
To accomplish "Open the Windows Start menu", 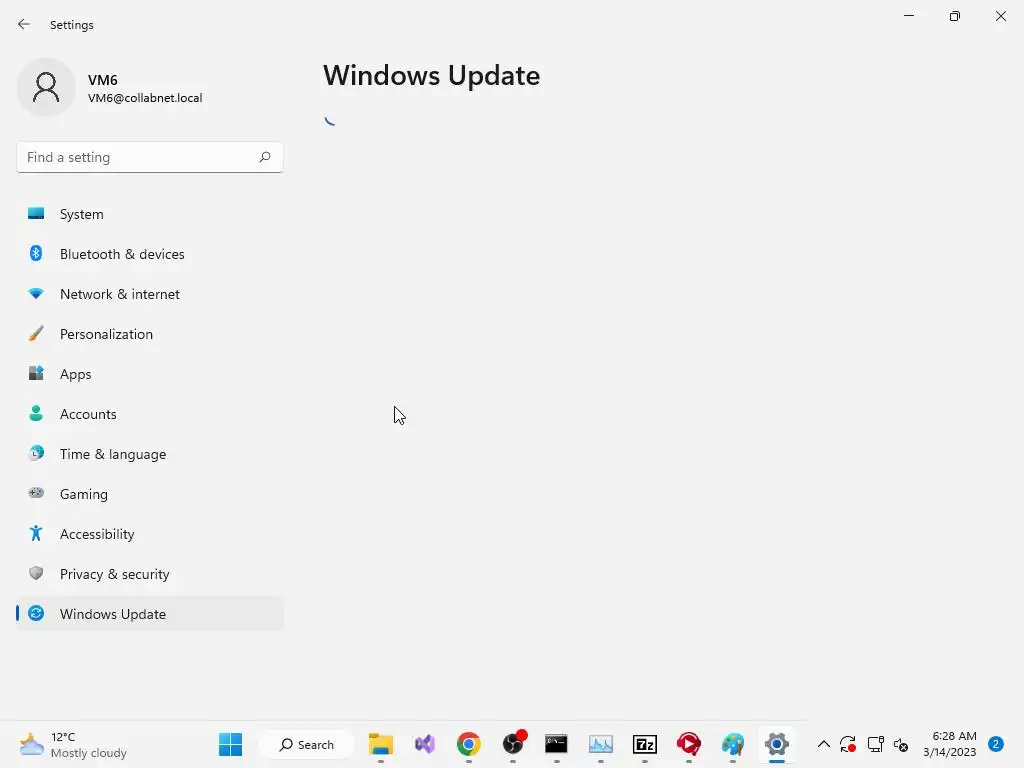I will [x=230, y=744].
